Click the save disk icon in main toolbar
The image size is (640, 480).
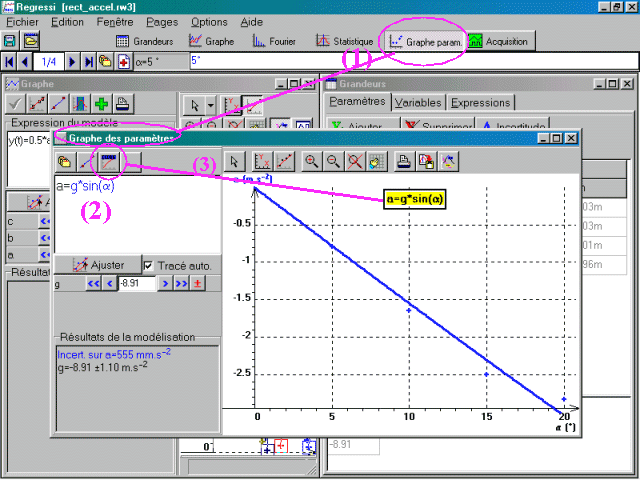pyautogui.click(x=10, y=41)
